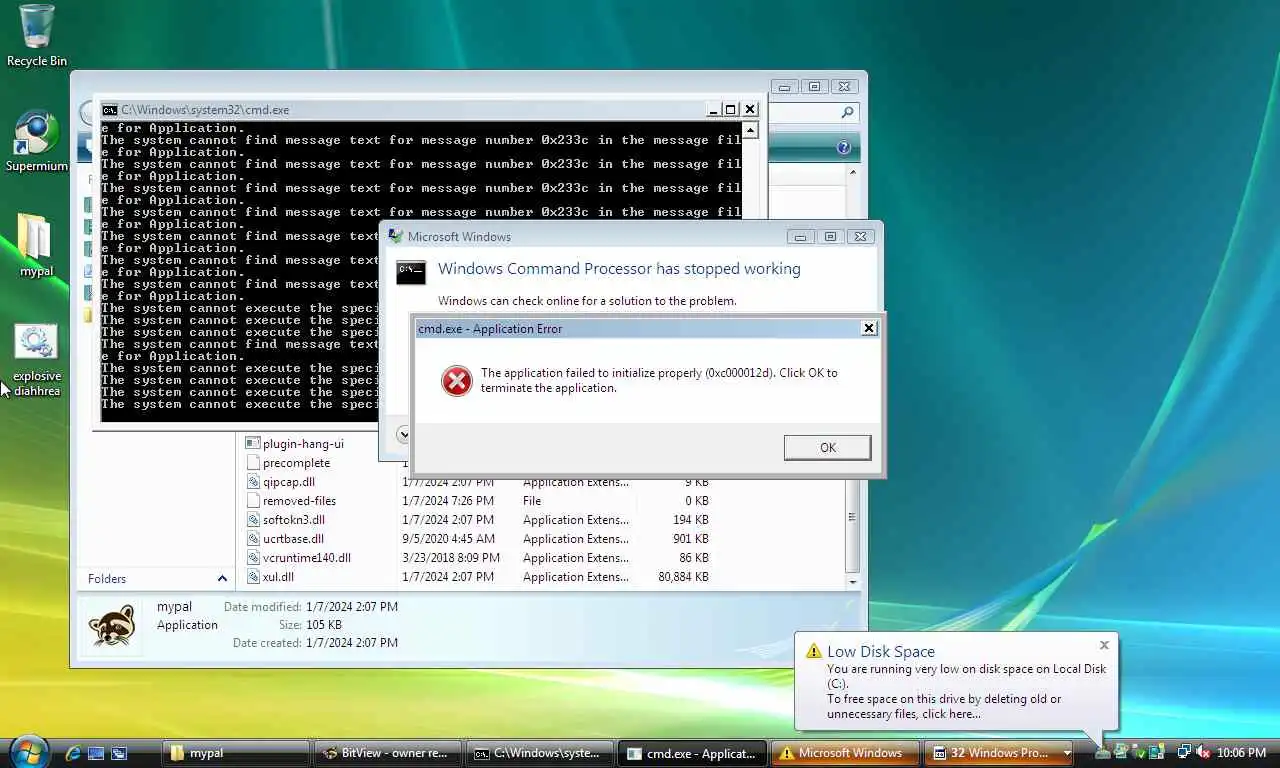Switch to C:\Windows\syste... taskbar button
This screenshot has height=768, width=1280.
coord(540,753)
